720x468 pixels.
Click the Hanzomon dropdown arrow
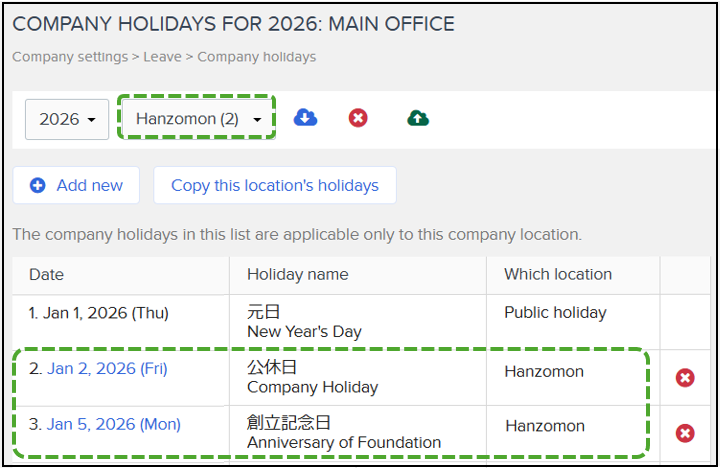pyautogui.click(x=257, y=119)
